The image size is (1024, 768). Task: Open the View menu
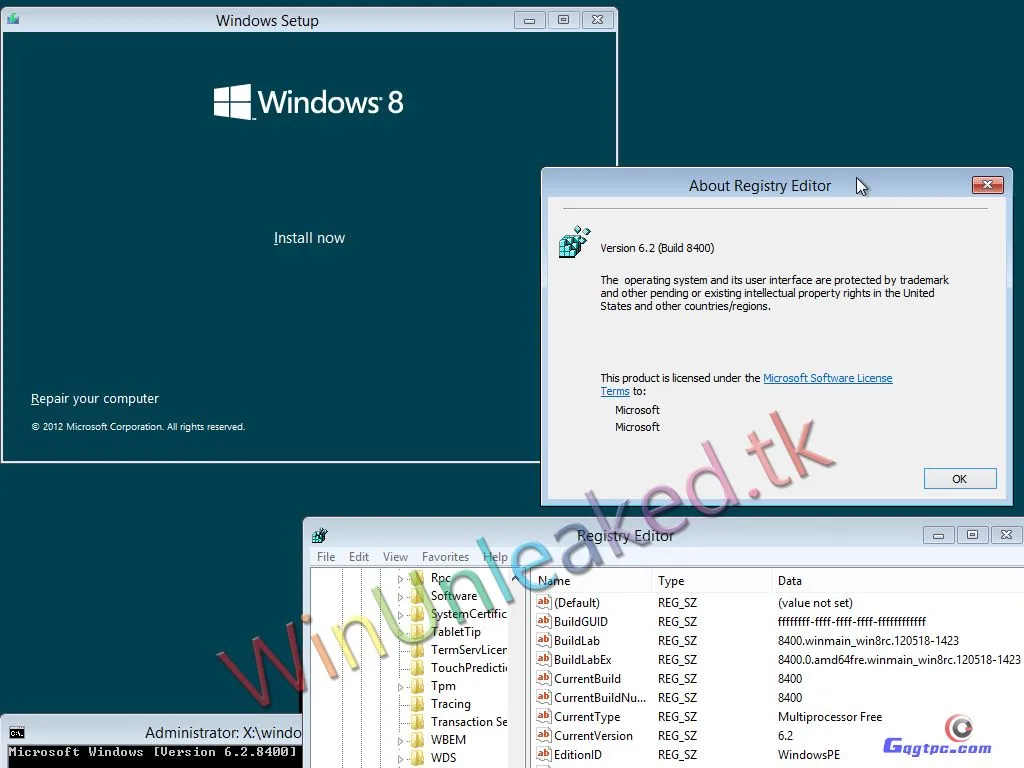point(395,557)
